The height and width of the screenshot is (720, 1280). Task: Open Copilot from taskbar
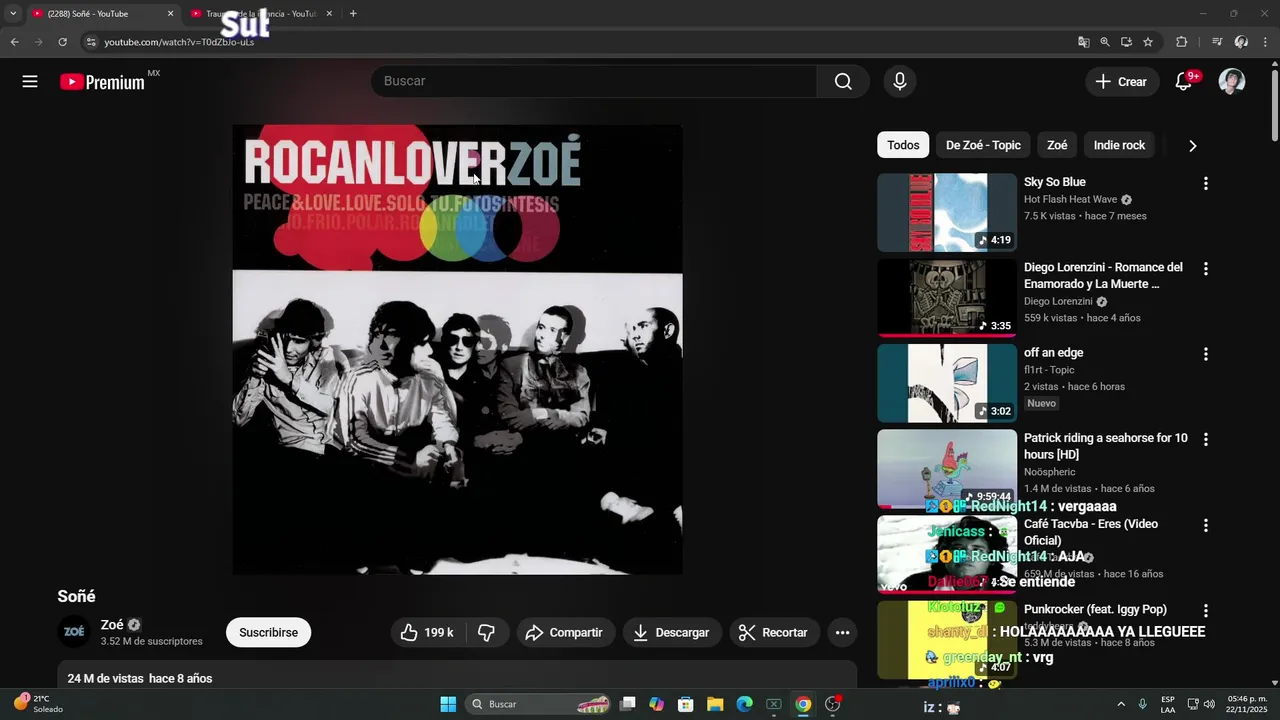coord(656,704)
